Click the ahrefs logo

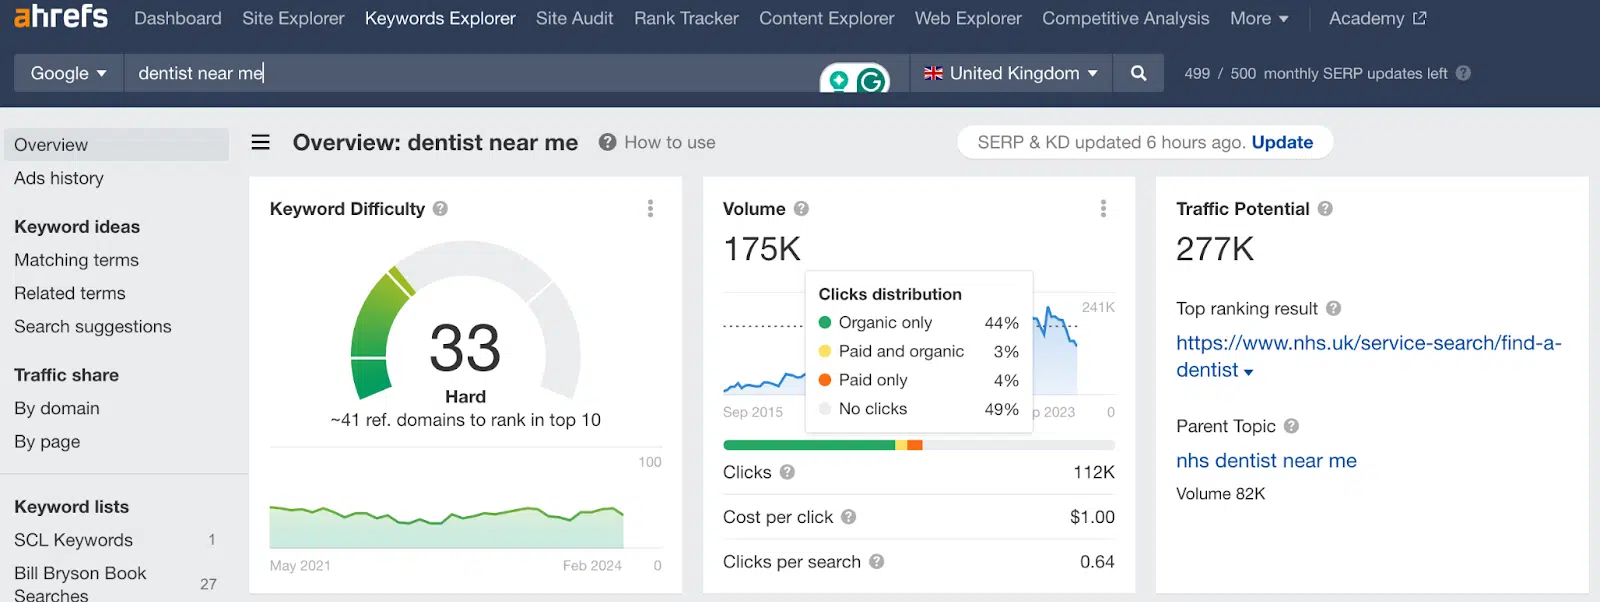[61, 17]
